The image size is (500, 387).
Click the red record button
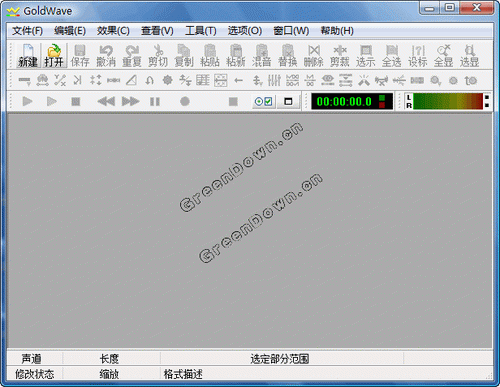point(185,101)
